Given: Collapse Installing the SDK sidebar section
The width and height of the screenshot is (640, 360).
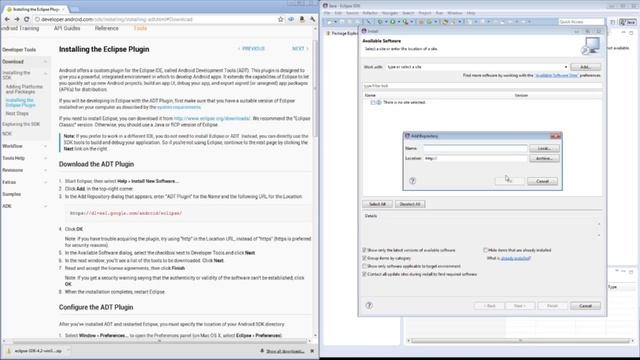Looking at the screenshot, I should tap(45, 73).
